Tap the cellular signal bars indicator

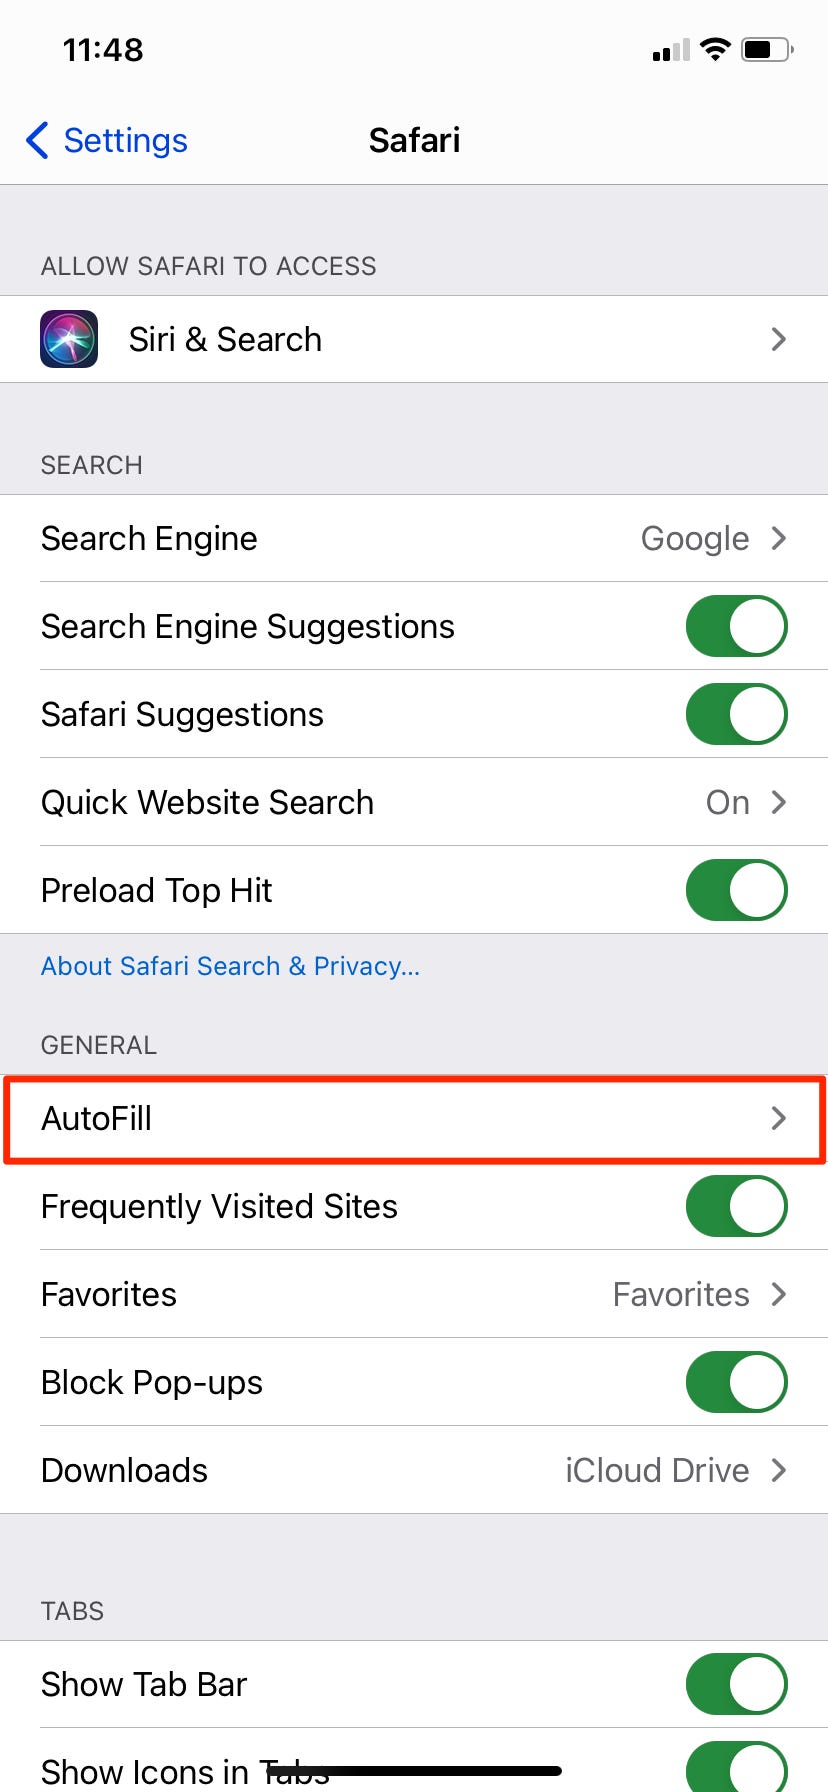click(668, 50)
